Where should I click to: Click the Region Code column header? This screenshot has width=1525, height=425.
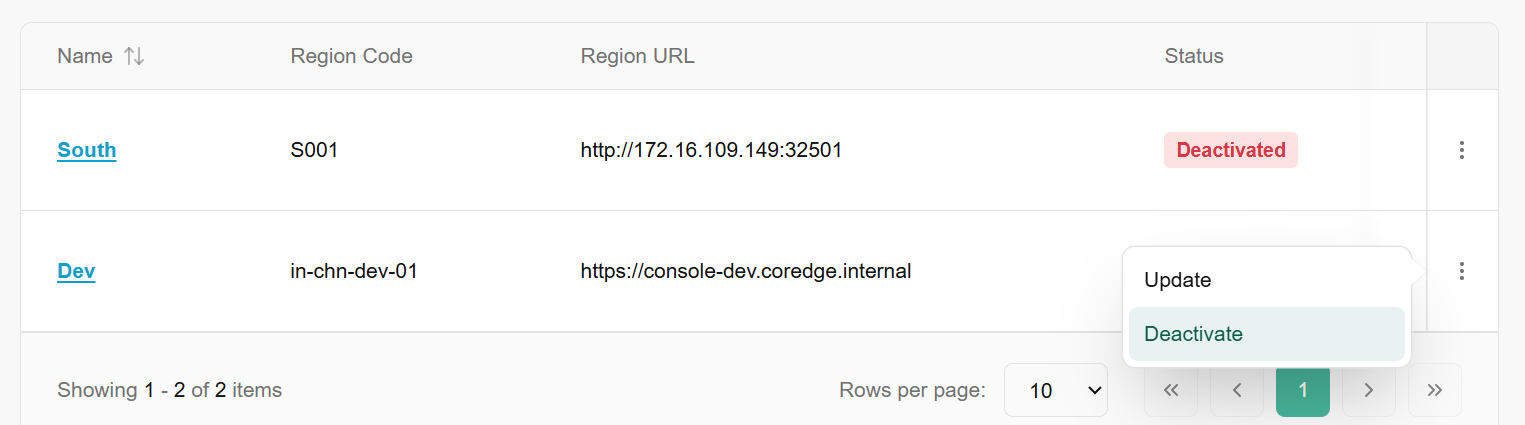click(351, 56)
